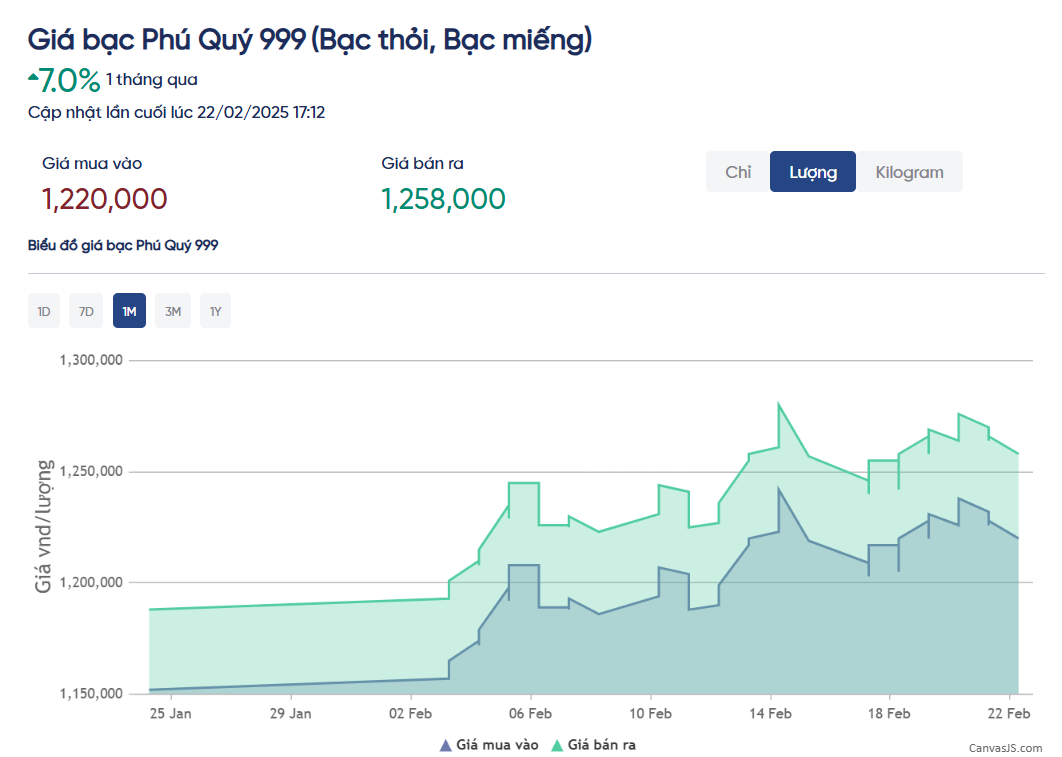The width and height of the screenshot is (1062, 757).
Task: Toggle the Giá mua vào legend label
Action: click(497, 745)
